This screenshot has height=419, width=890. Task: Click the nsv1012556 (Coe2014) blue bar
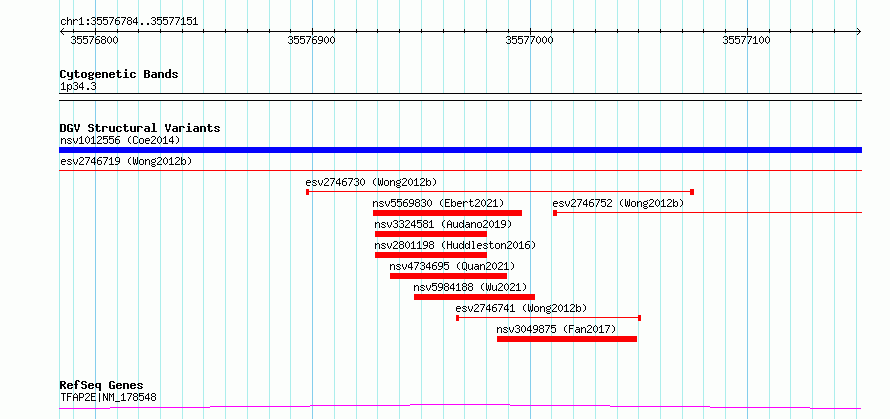(460, 150)
